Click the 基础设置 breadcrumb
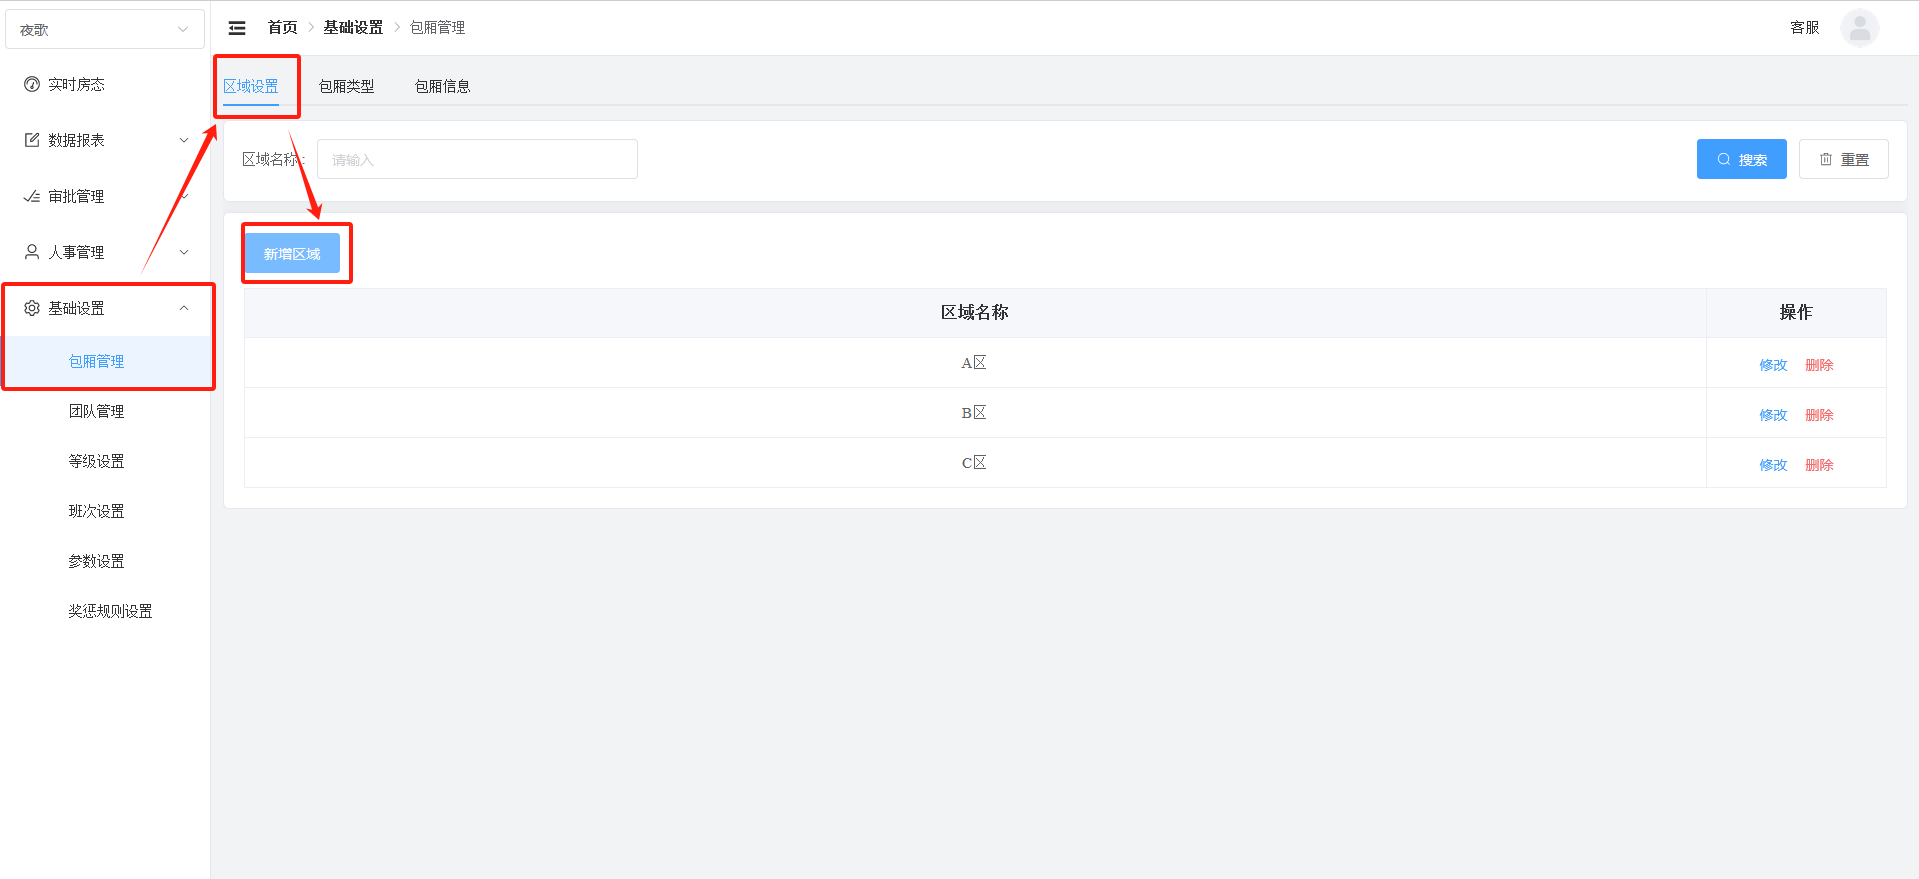1919x879 pixels. (x=353, y=28)
